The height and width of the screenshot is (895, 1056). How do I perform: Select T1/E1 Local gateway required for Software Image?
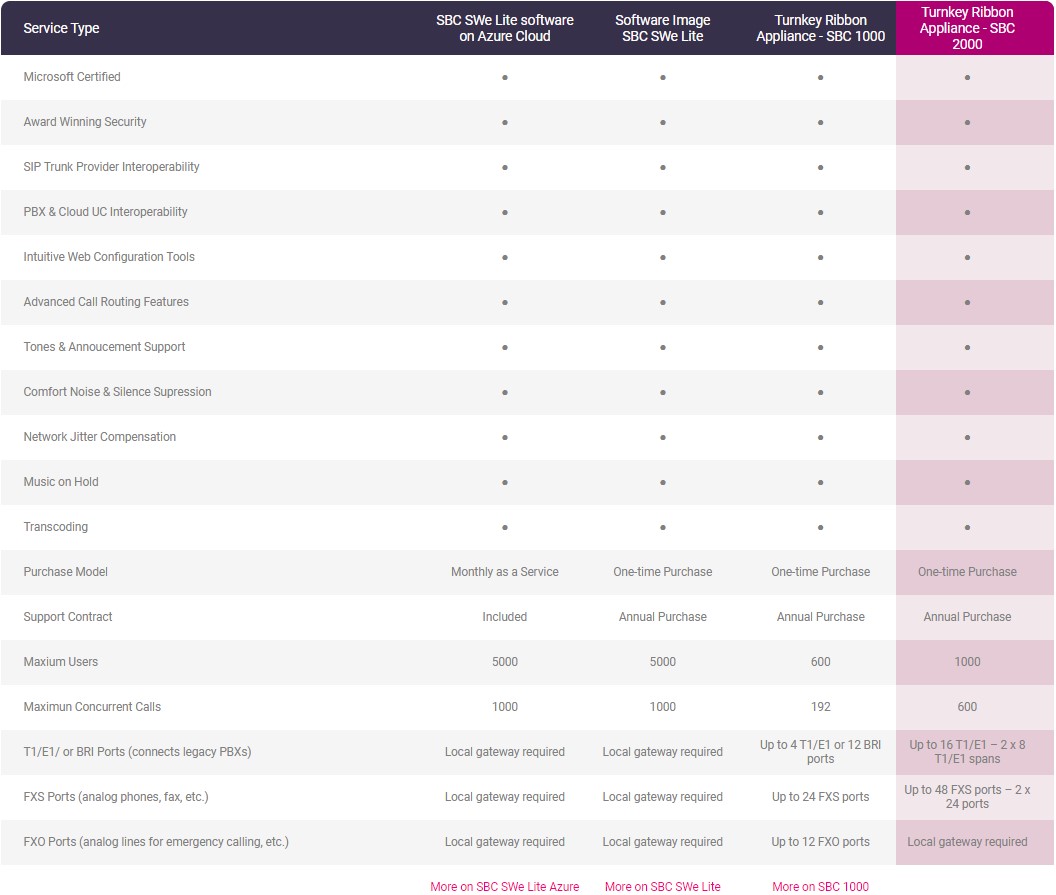[x=663, y=752]
